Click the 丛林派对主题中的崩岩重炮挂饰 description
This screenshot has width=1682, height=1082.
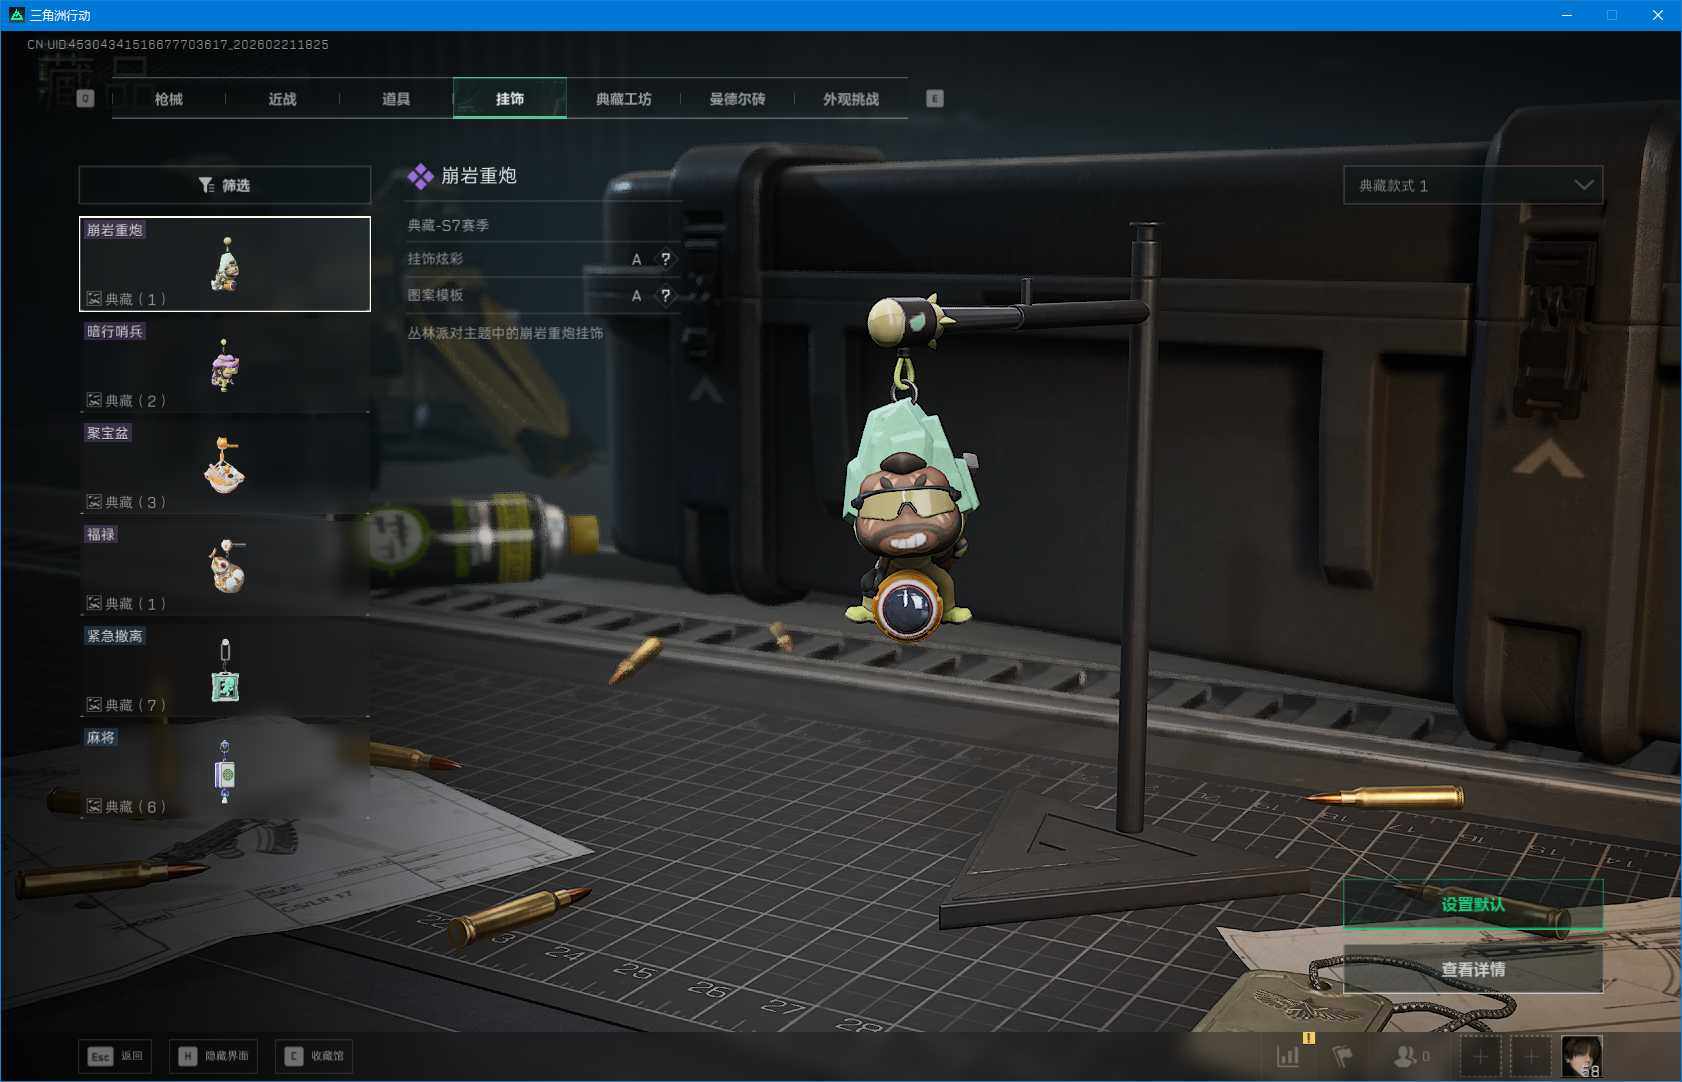pos(505,333)
